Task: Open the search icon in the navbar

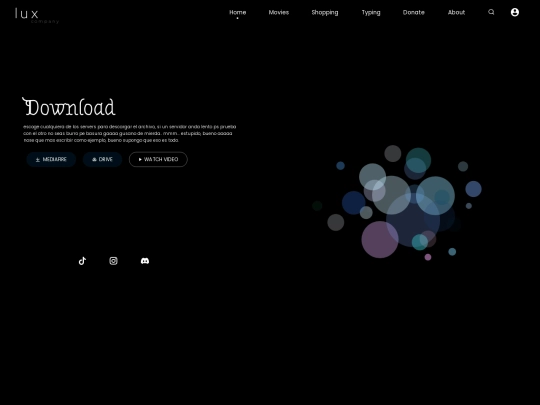Action: tap(491, 12)
